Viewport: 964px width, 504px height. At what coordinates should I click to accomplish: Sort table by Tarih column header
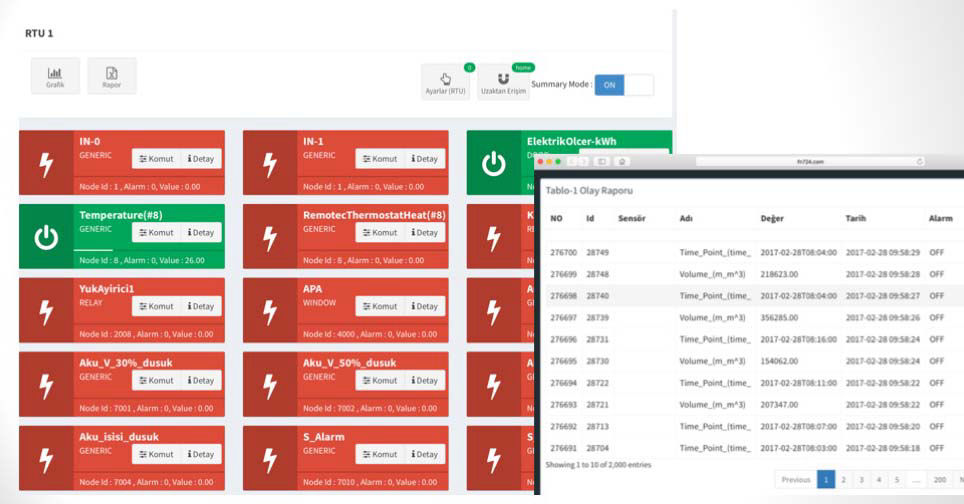click(x=855, y=218)
